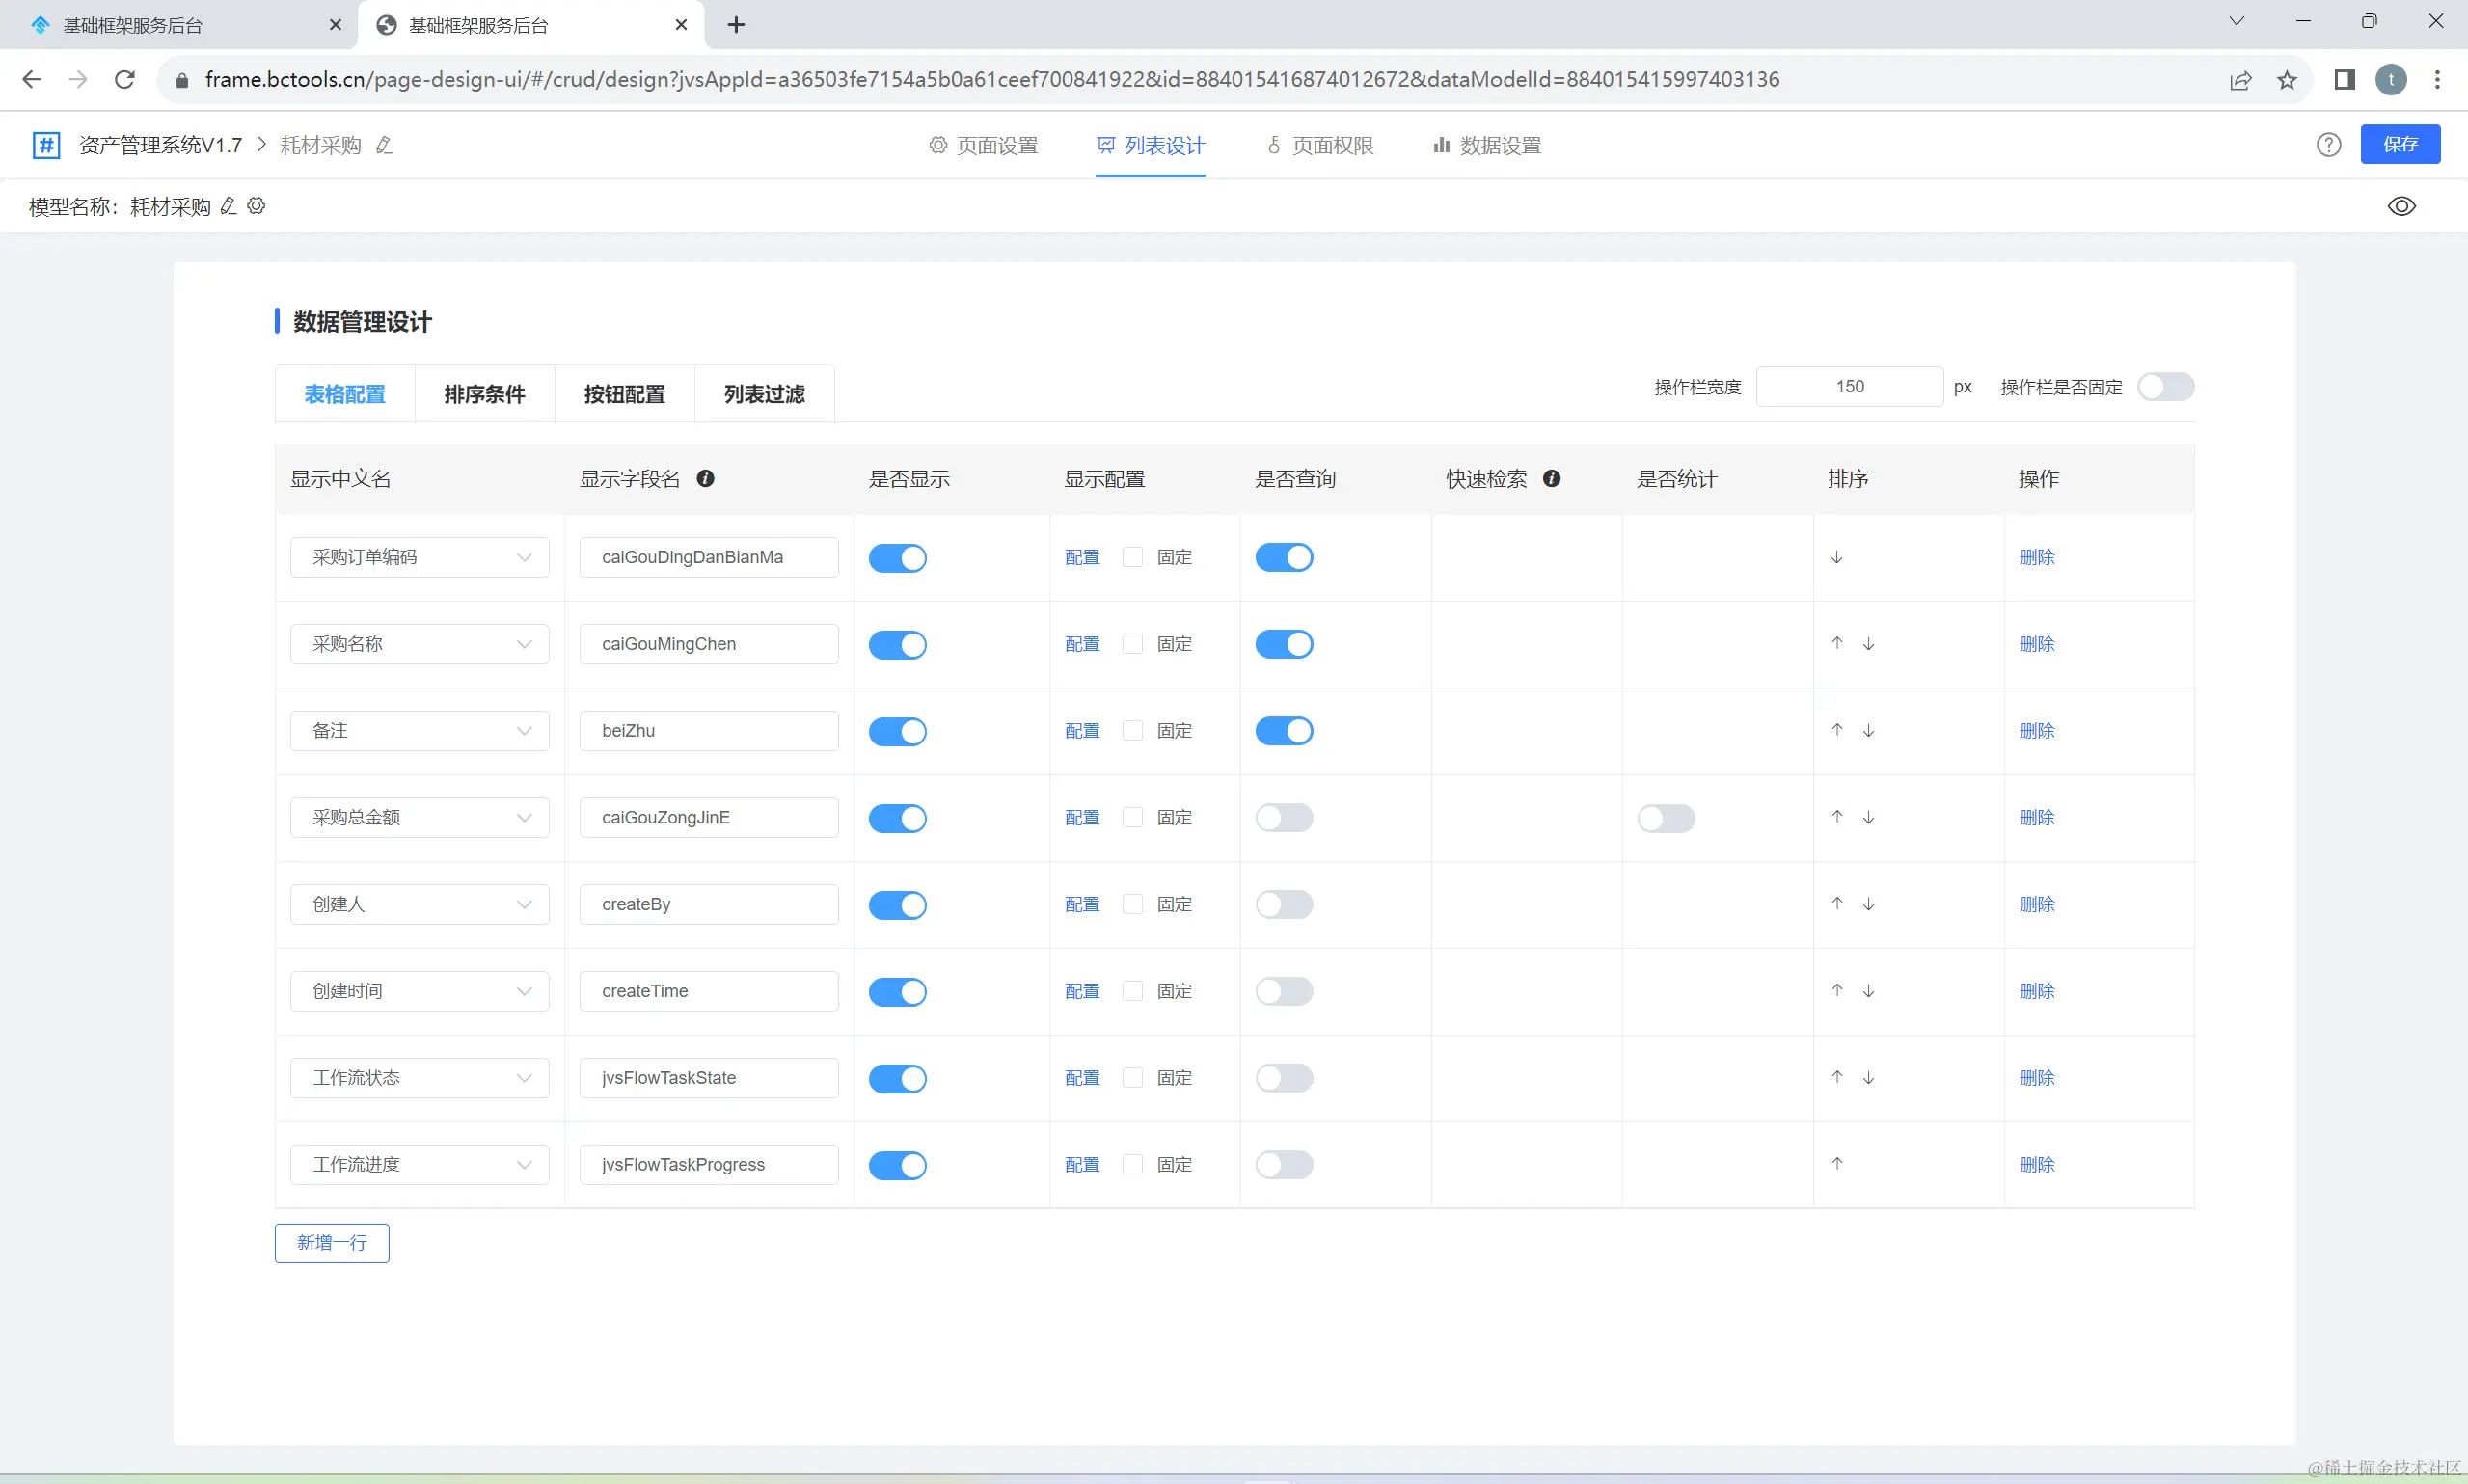Open the 页面权限 tab
Screen dimensions: 2468x1484
(x=1320, y=146)
